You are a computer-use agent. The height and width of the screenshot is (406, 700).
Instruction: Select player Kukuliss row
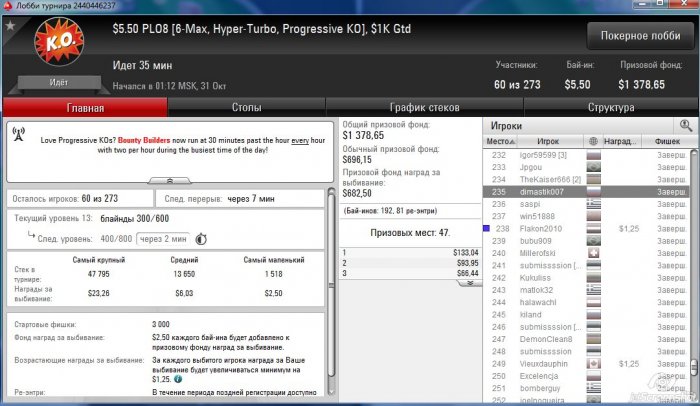click(x=586, y=278)
